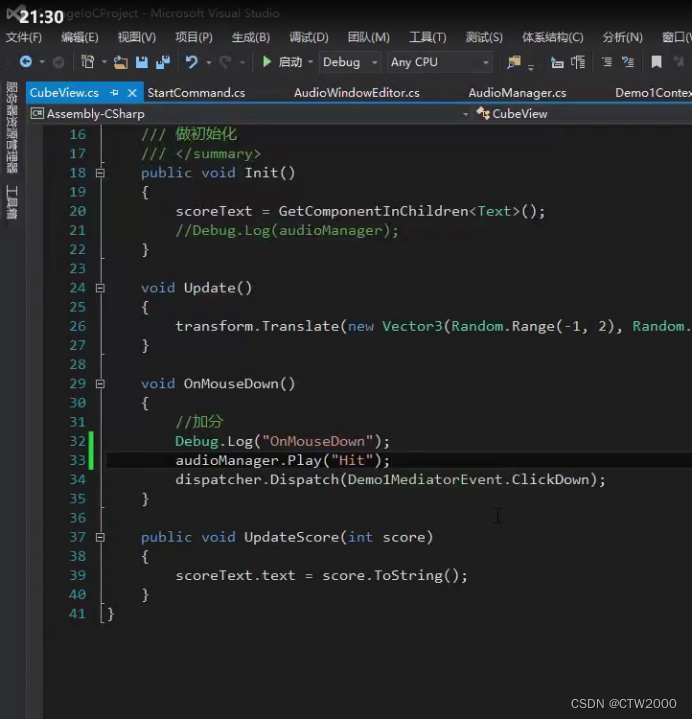Click the transform.Translate code line
Viewport: 693px width, 719px height.
[x=433, y=326]
